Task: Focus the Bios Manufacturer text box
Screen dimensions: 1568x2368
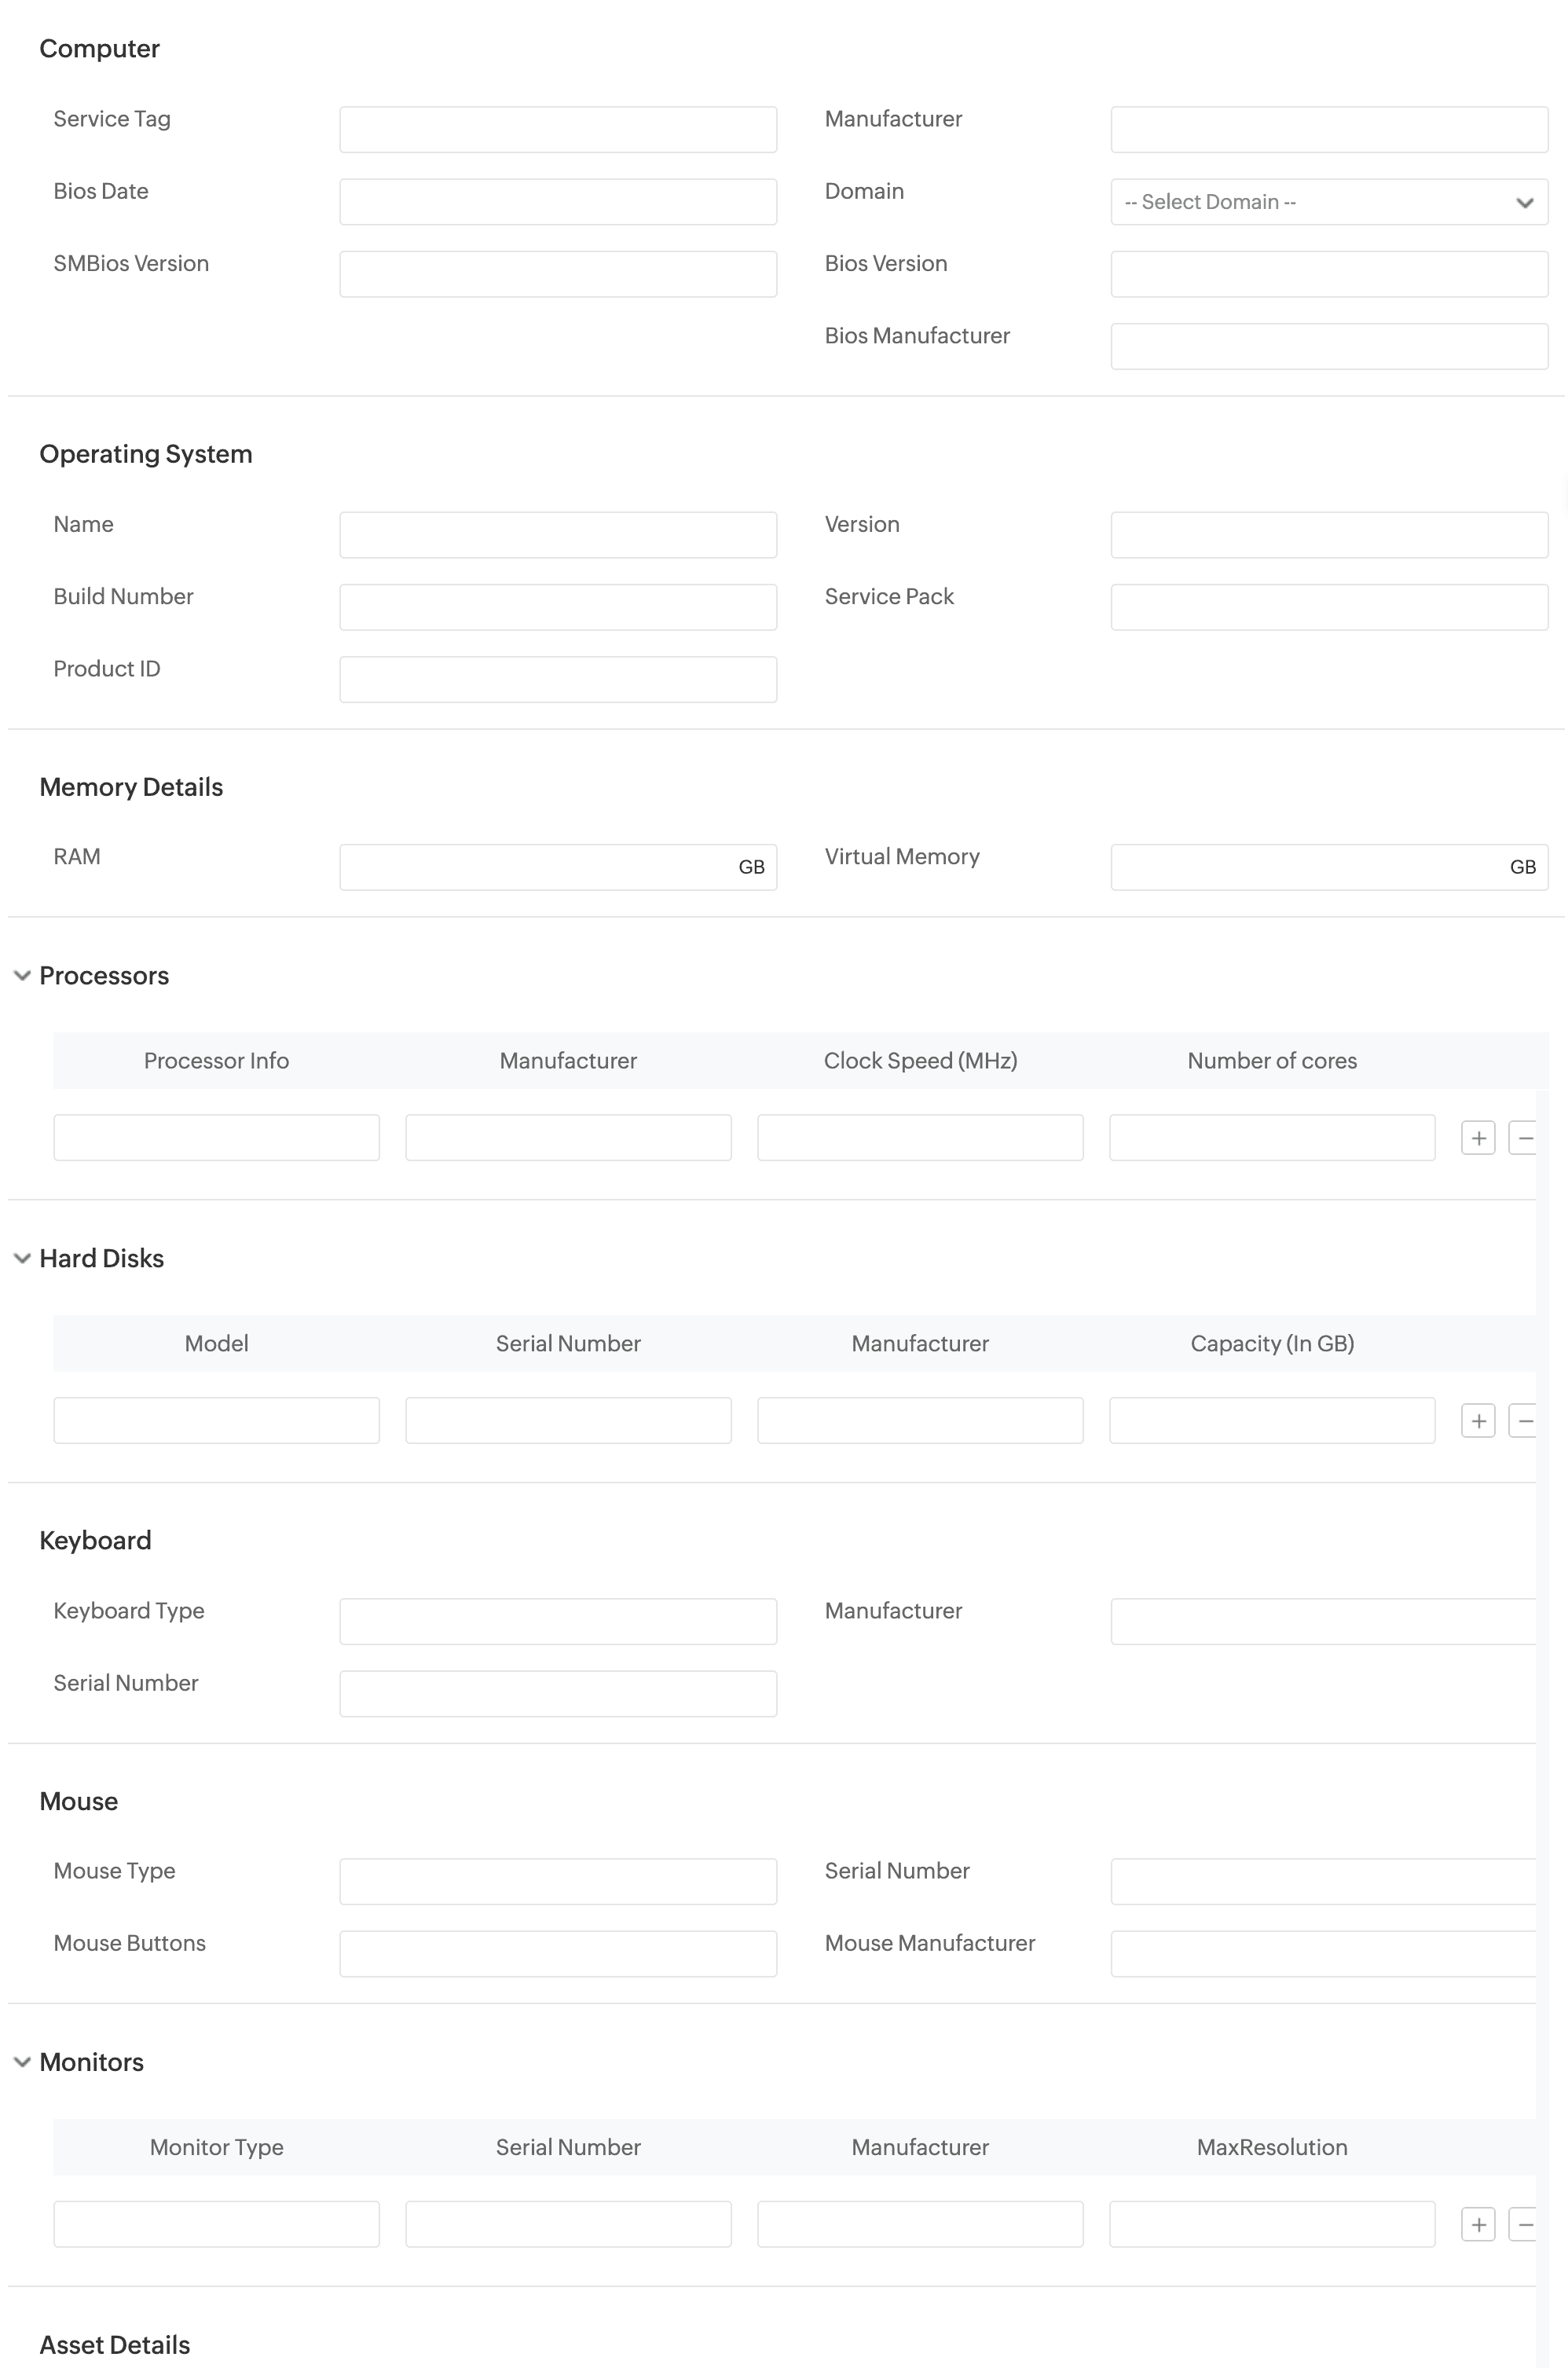Action: (x=1328, y=347)
